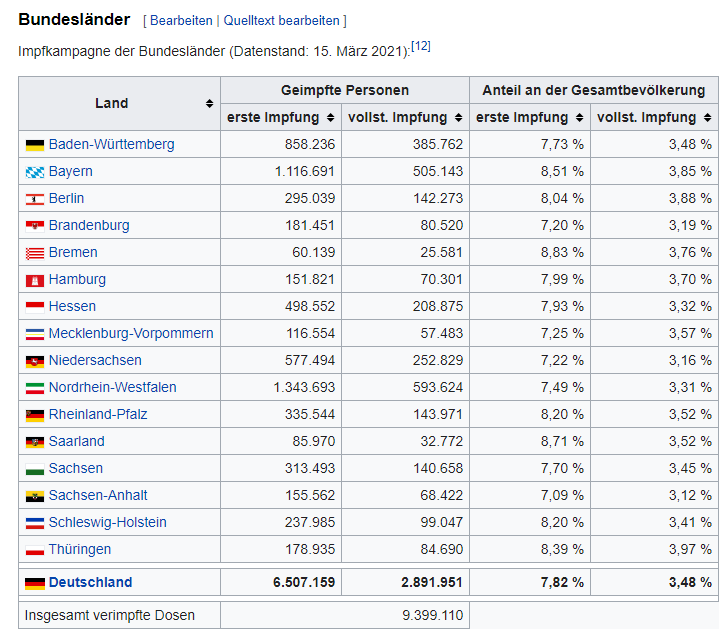Sort by erste Impfung population share
This screenshot has height=634, width=728.
point(579,118)
